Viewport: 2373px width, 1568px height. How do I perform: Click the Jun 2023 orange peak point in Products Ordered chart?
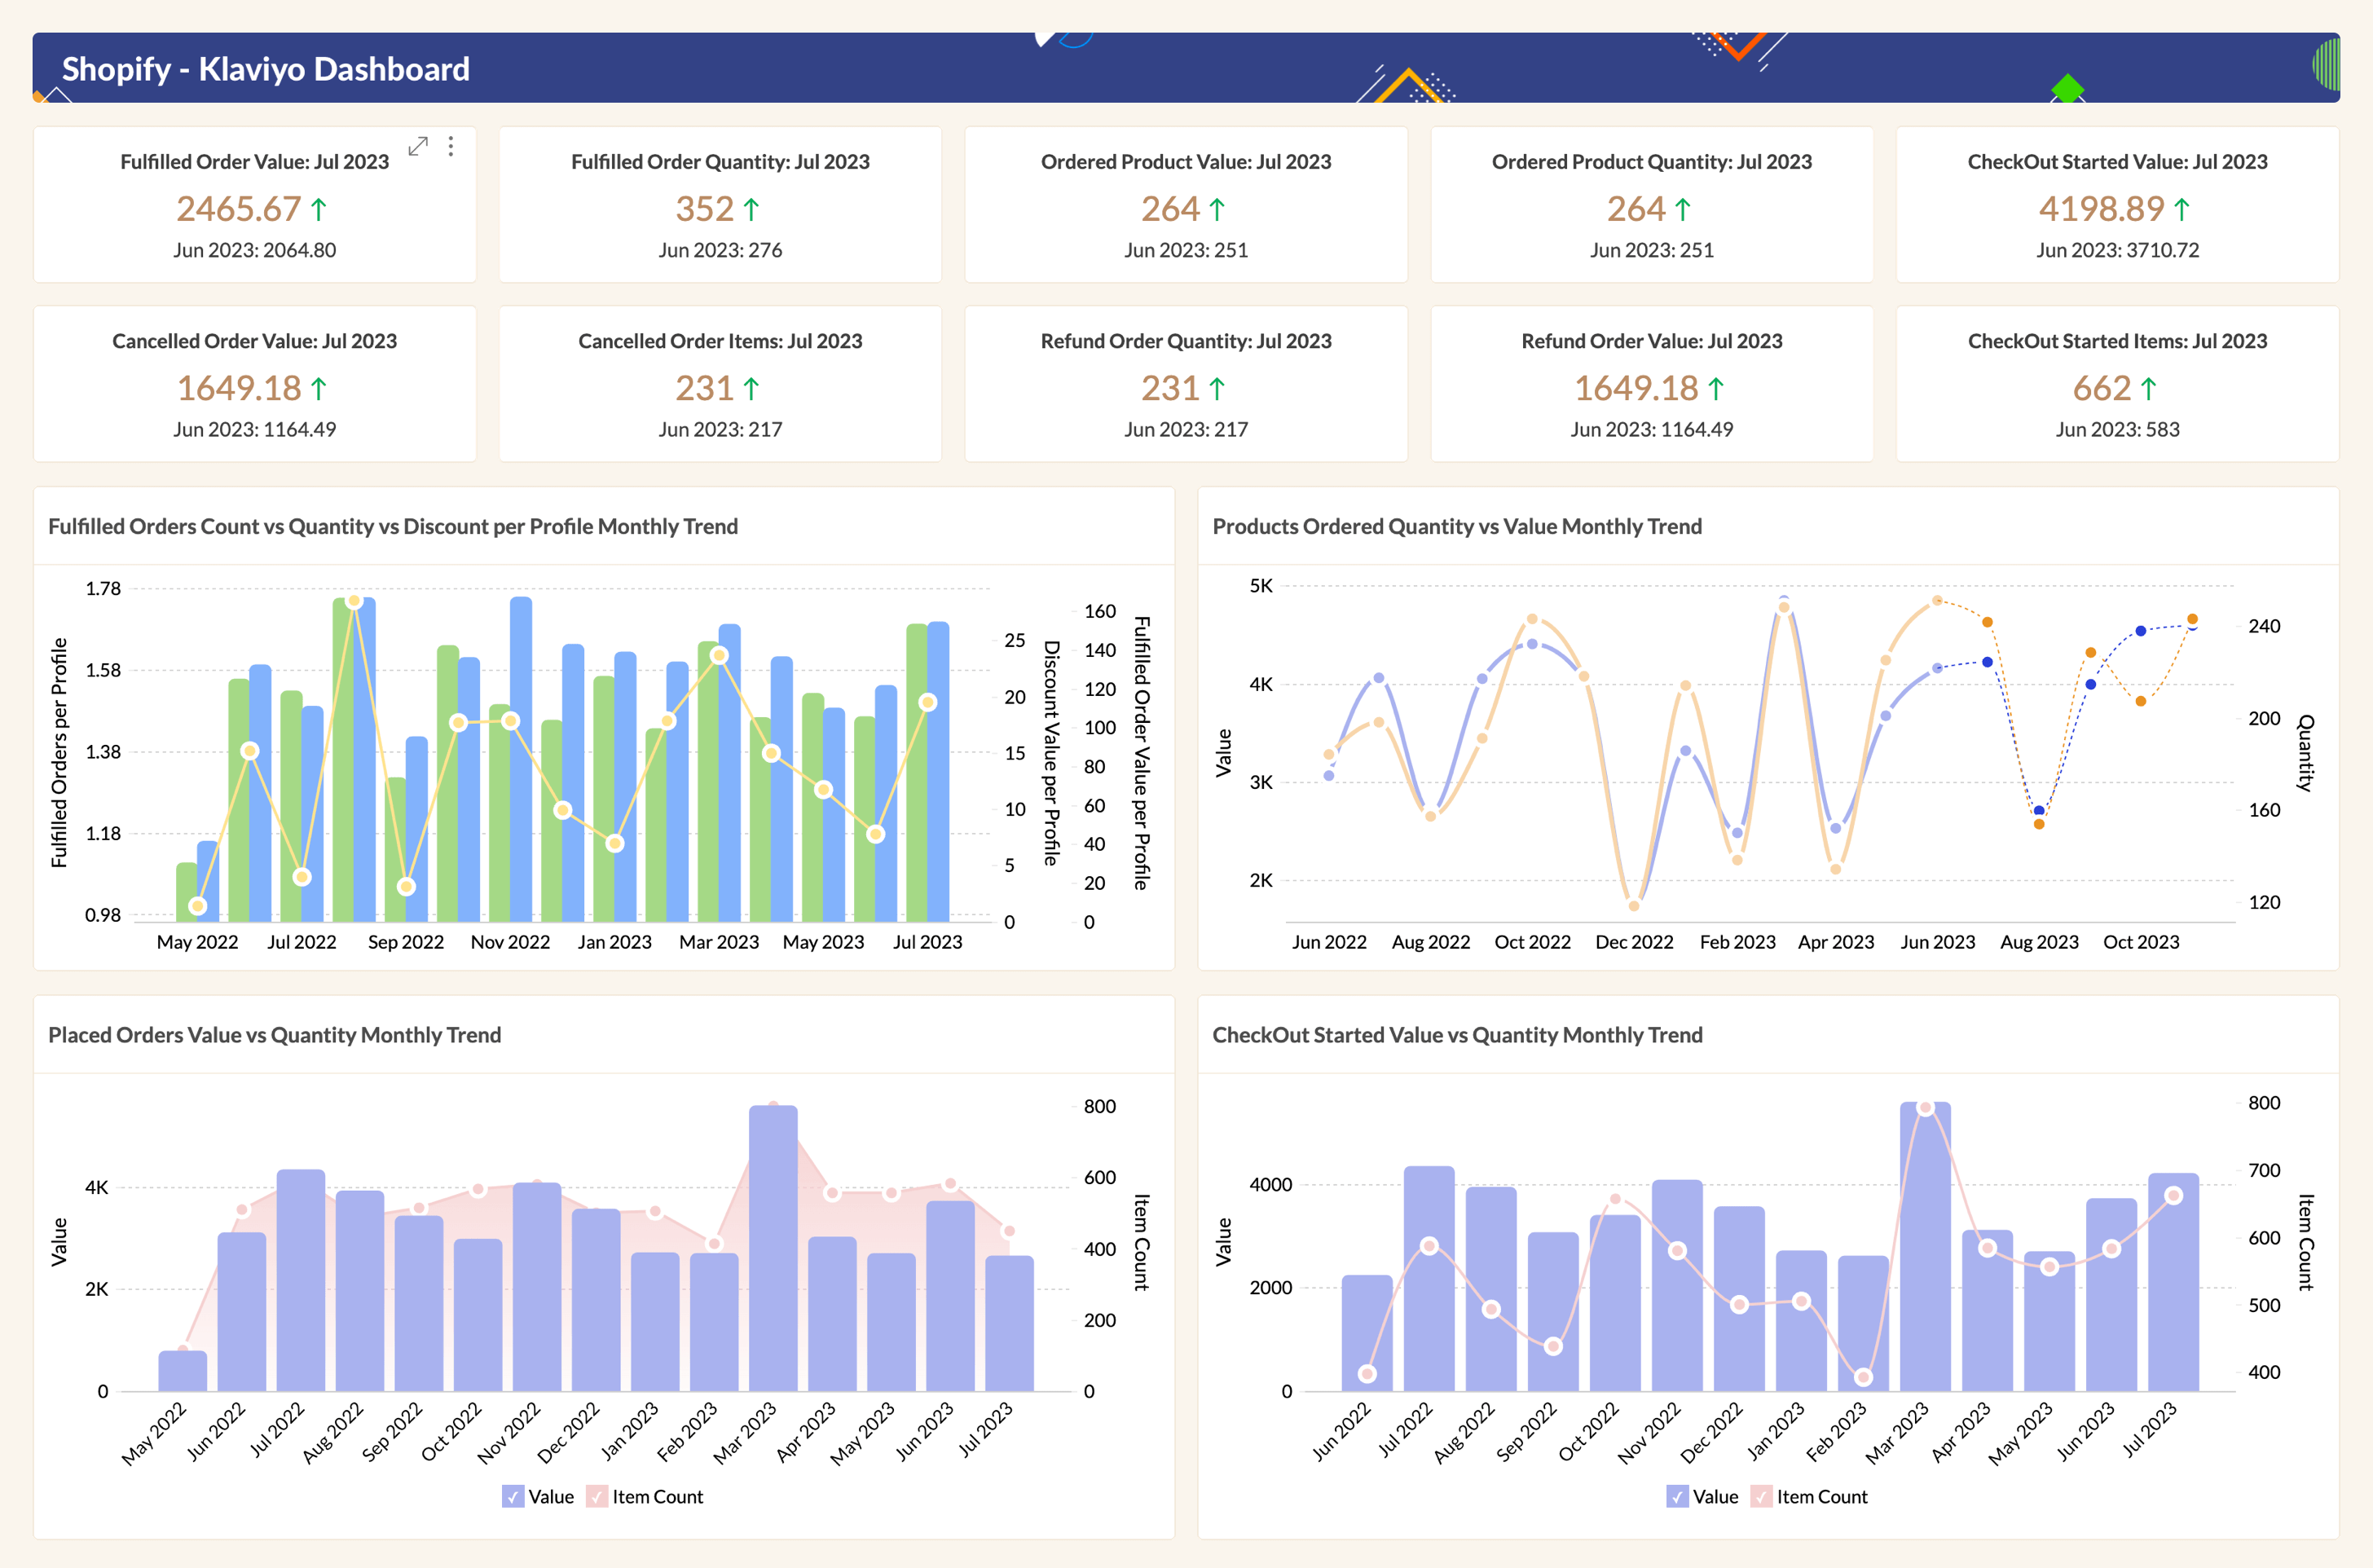[x=1937, y=601]
